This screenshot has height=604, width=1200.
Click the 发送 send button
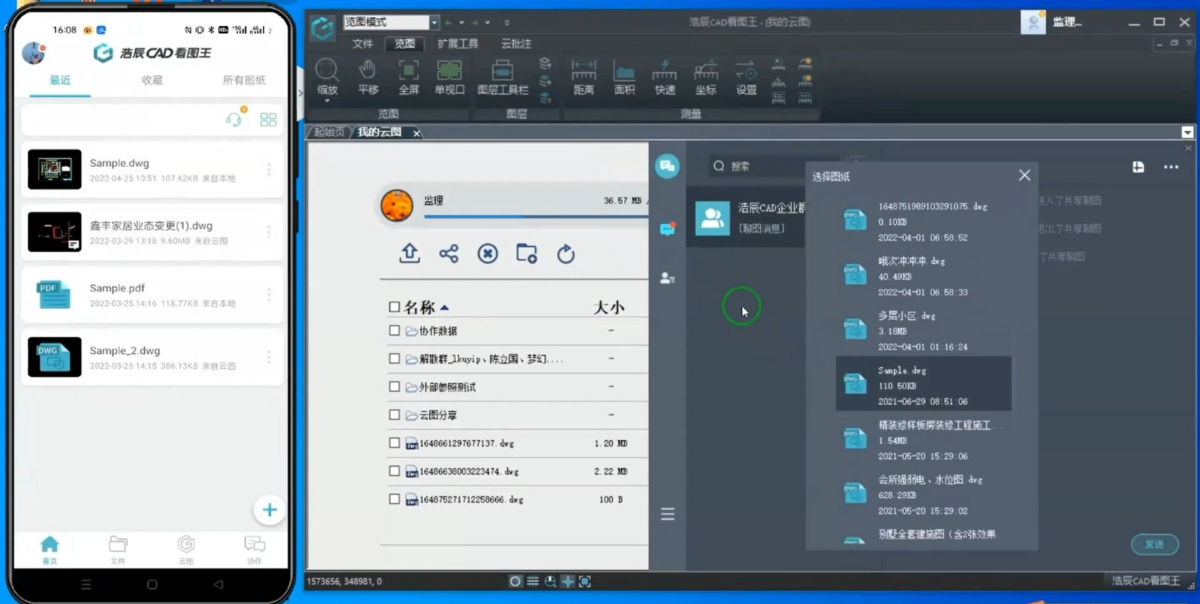tap(1154, 544)
